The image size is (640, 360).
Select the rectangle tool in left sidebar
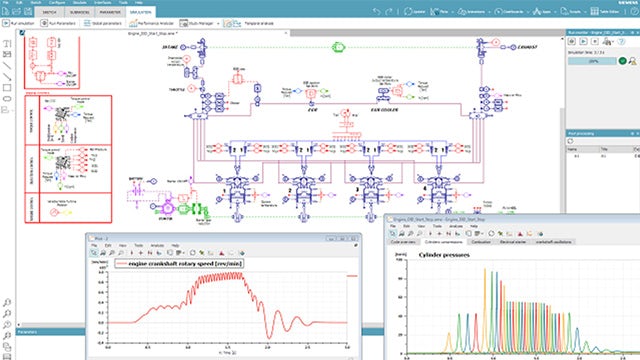pos(7,87)
